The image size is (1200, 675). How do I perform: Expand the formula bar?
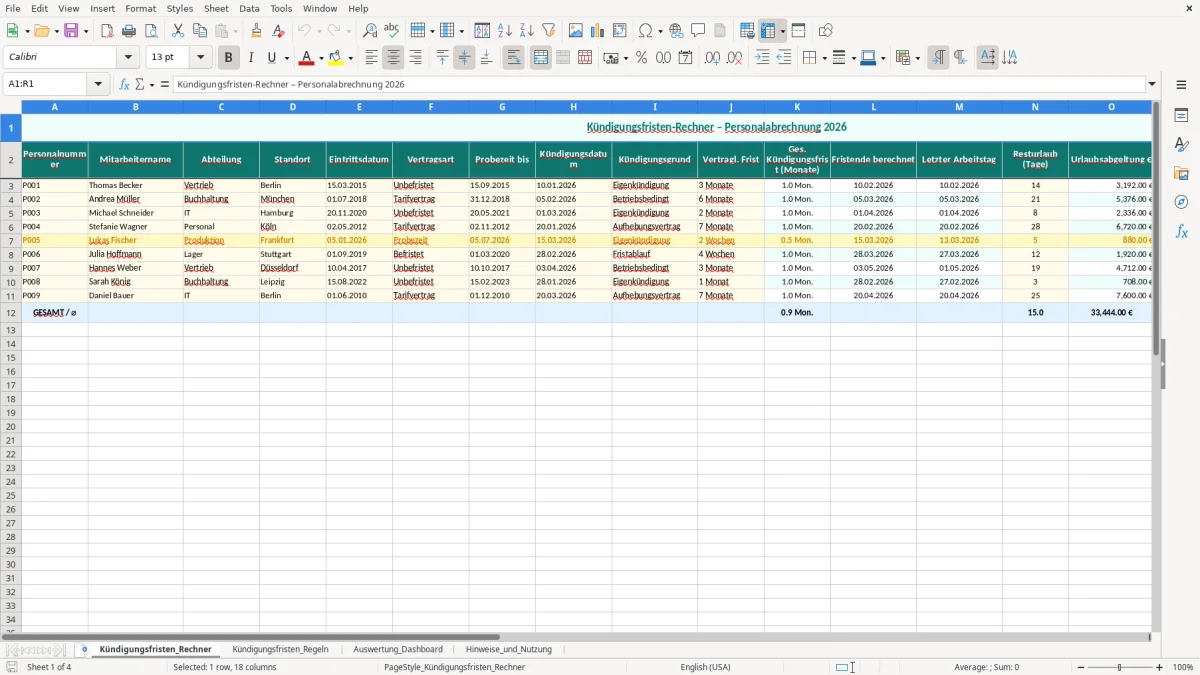point(1152,84)
